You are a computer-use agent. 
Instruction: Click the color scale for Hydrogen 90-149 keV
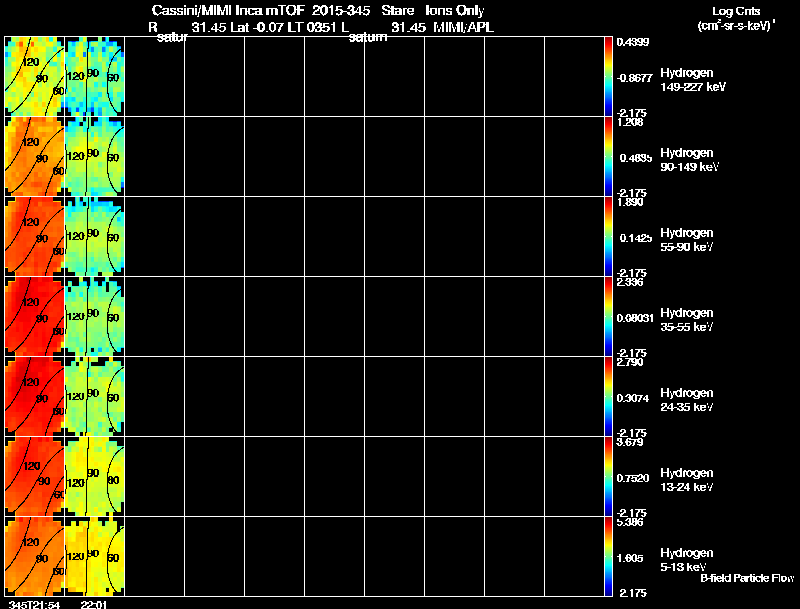point(608,157)
